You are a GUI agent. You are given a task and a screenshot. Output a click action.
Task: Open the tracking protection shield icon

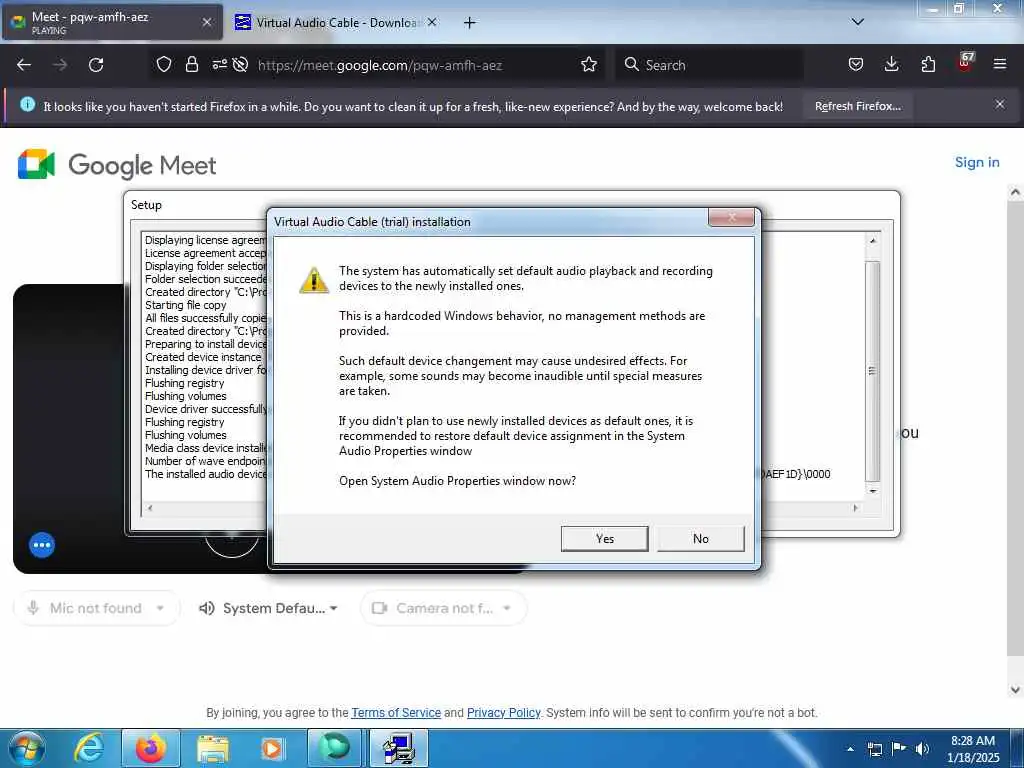(164, 65)
